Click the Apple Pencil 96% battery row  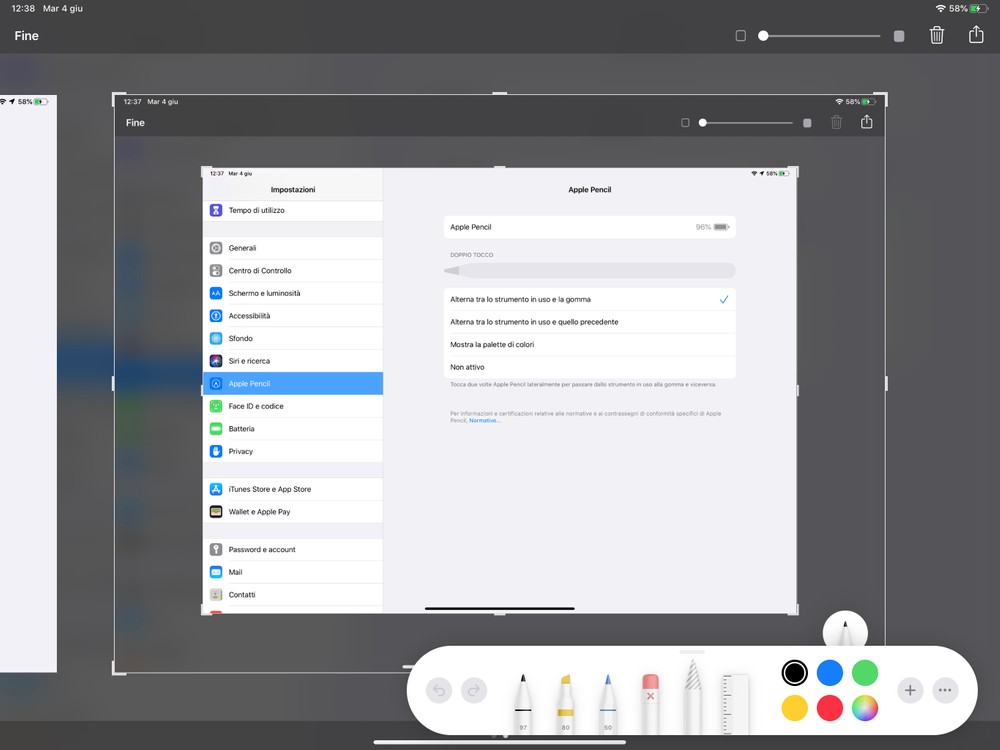click(x=590, y=227)
